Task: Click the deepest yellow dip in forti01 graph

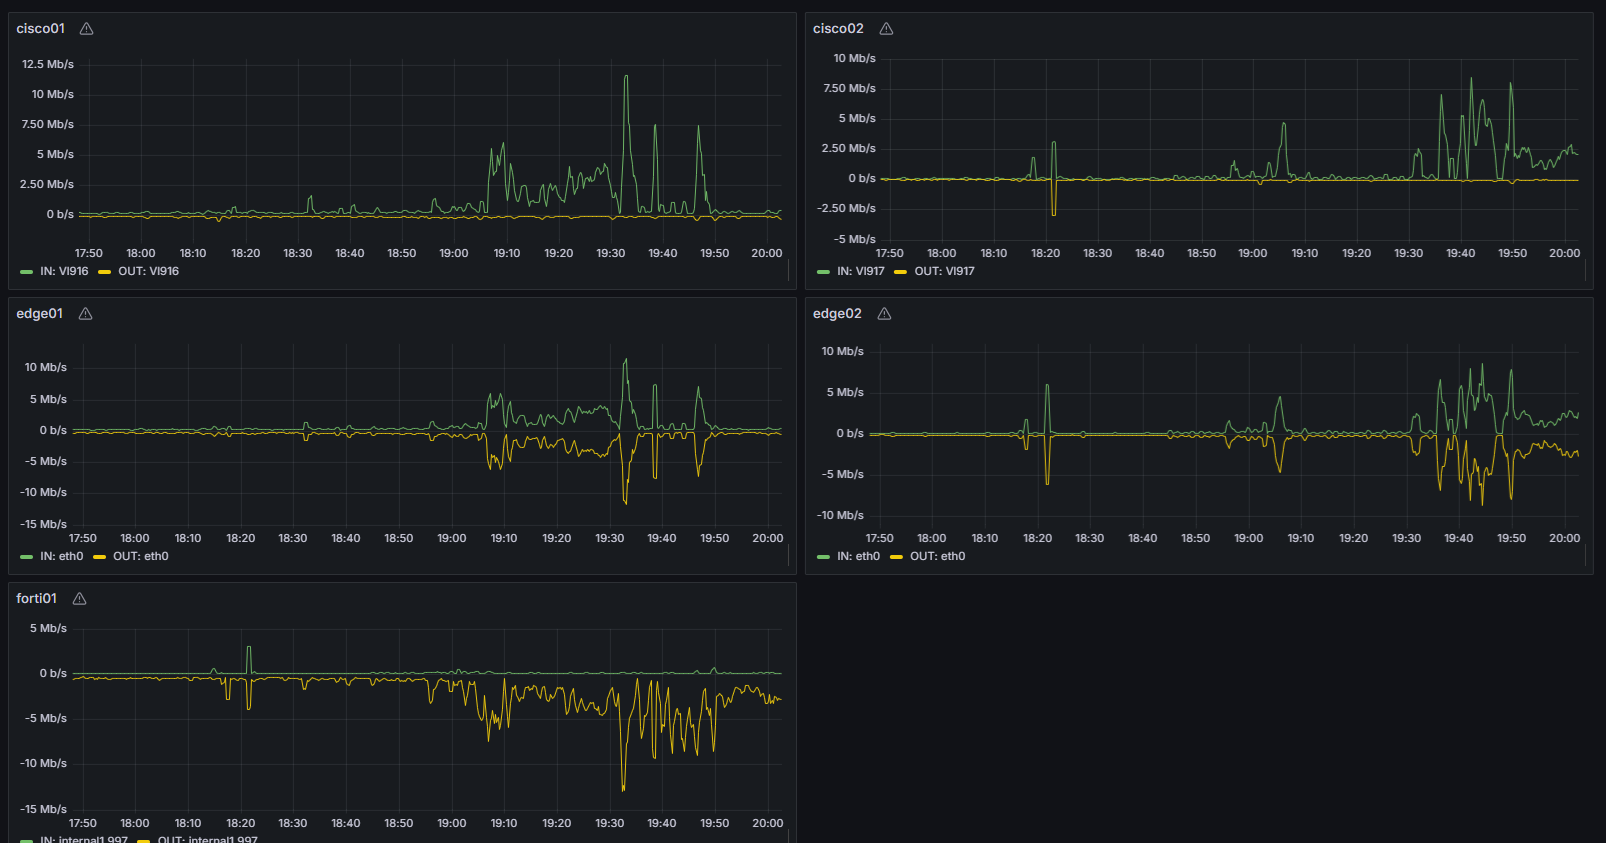Action: click(x=623, y=788)
